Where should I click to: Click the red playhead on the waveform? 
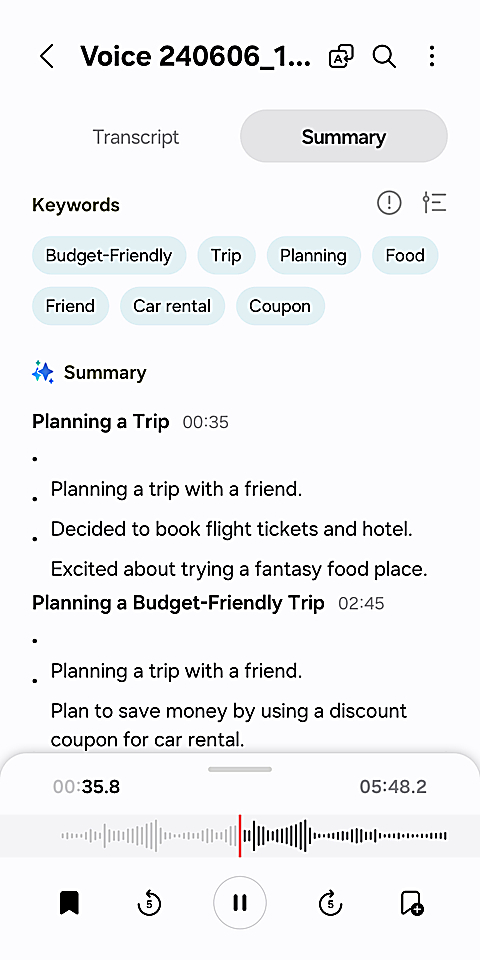(x=239, y=836)
